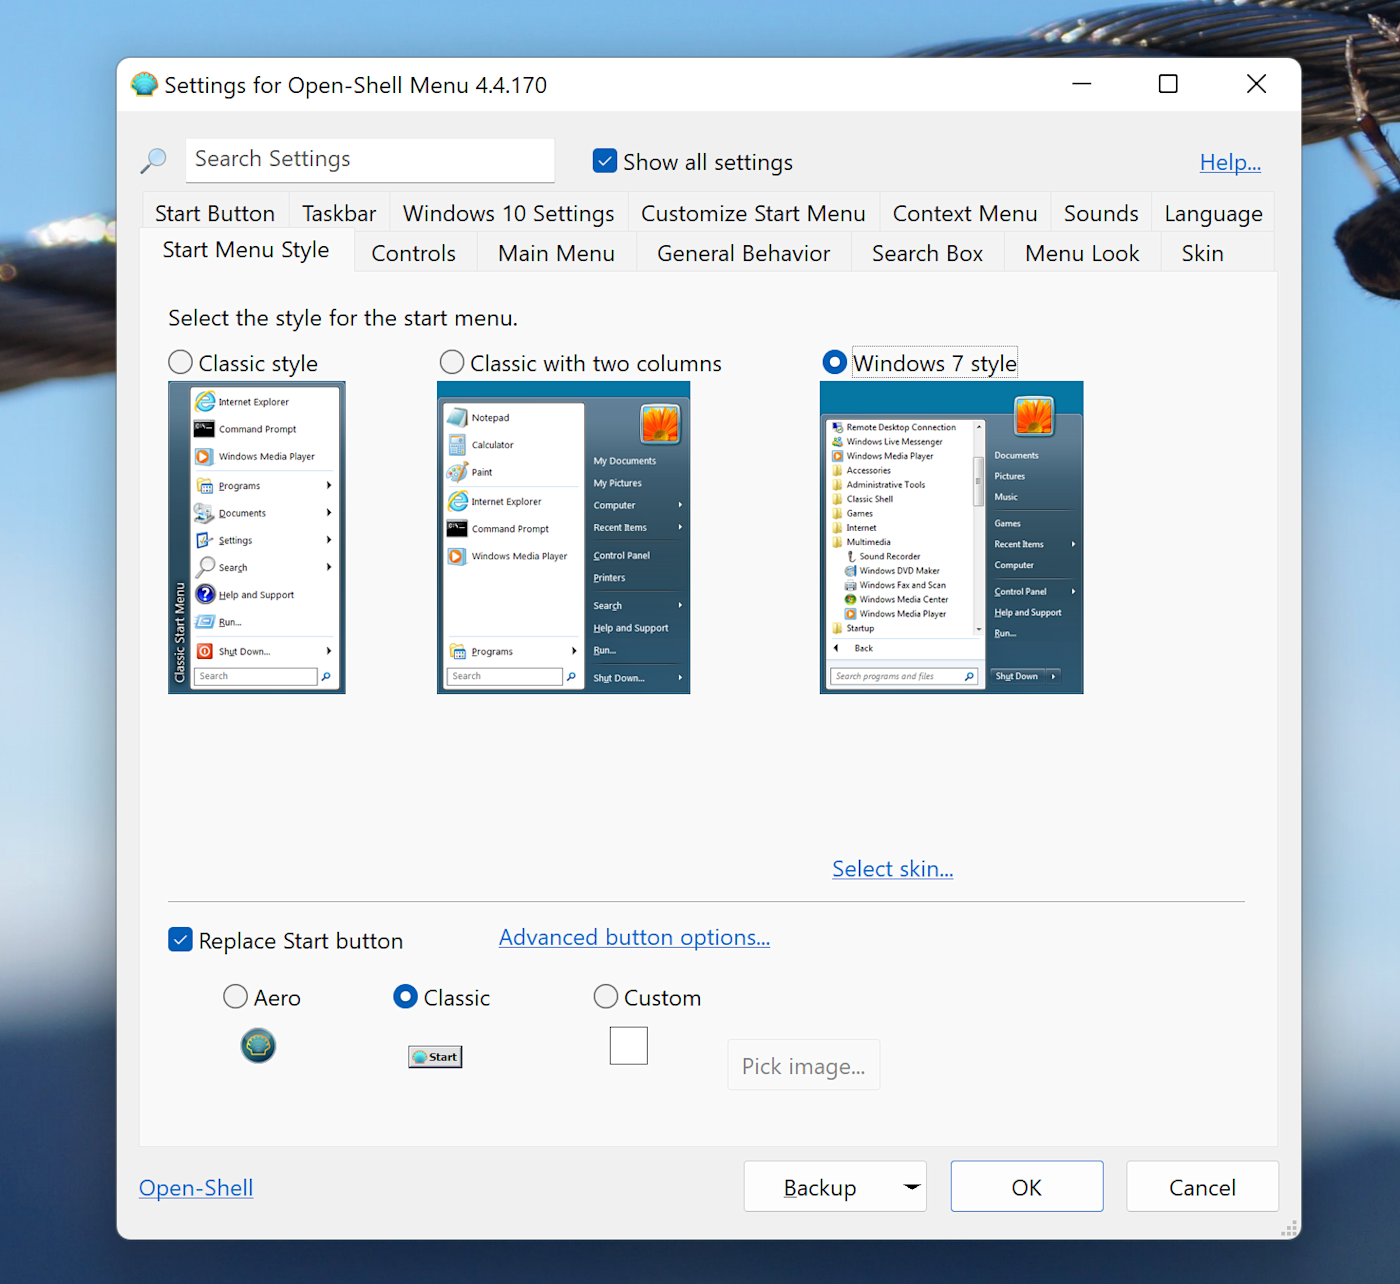Screen dimensions: 1400x1284
Task: Click the empty custom button image box
Action: [629, 1046]
